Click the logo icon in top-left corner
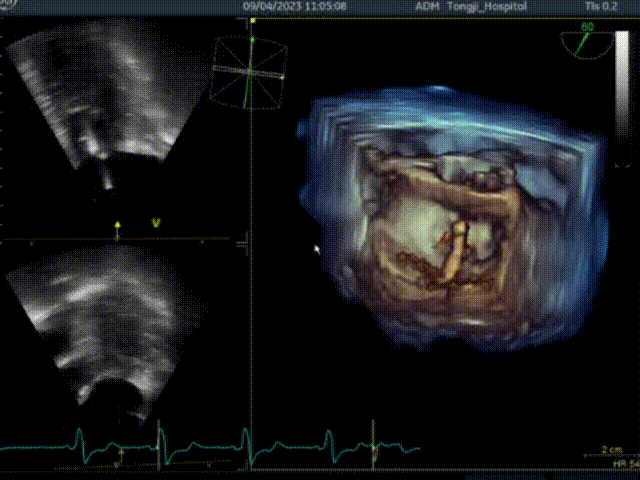 [3, 5]
